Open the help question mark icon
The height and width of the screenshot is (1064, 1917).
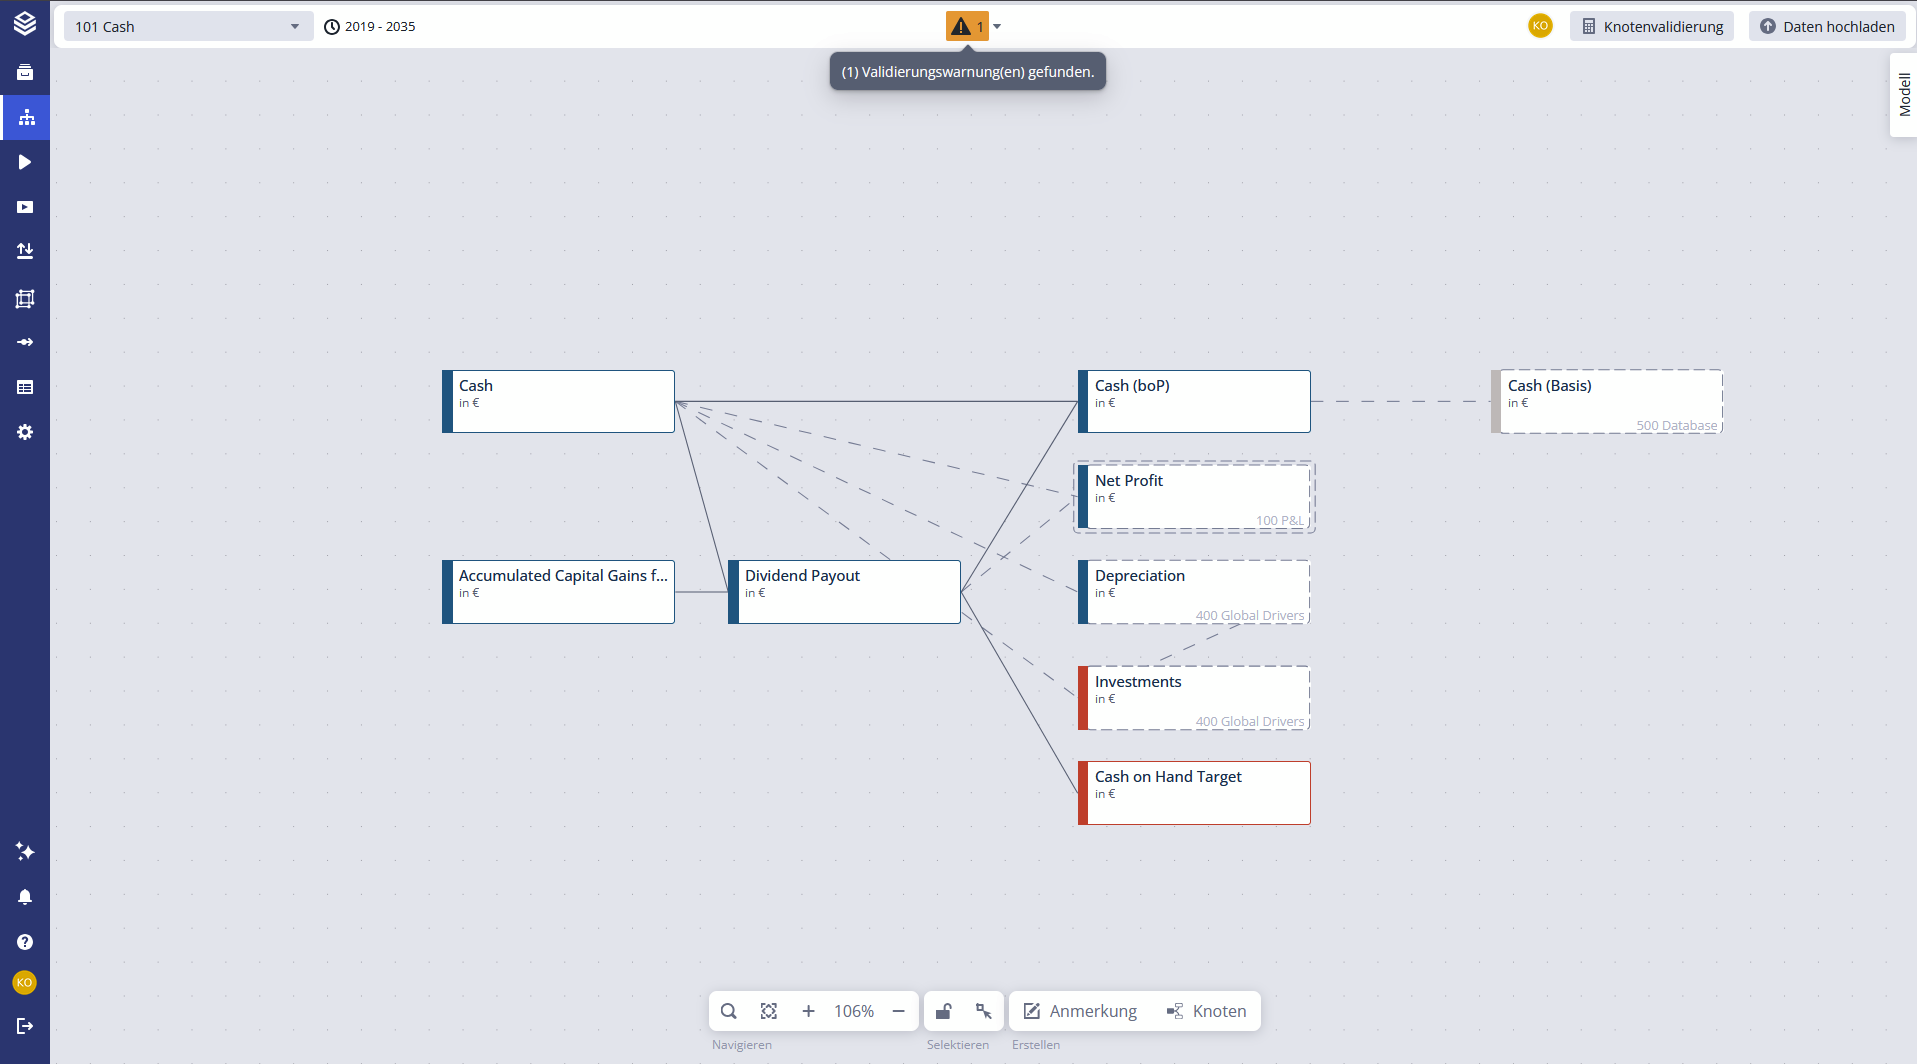point(25,942)
